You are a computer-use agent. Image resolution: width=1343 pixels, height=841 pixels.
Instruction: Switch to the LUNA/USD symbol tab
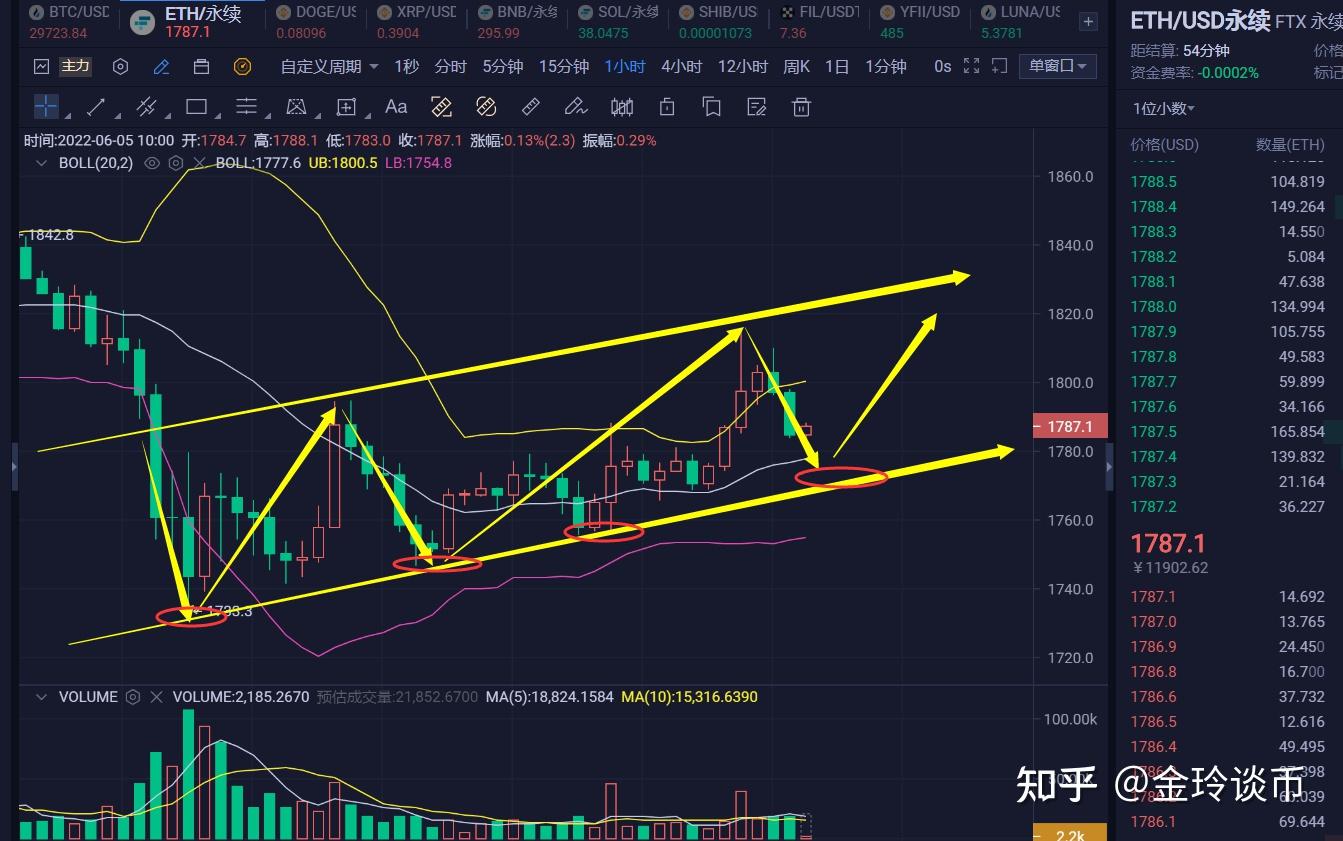coord(1019,21)
